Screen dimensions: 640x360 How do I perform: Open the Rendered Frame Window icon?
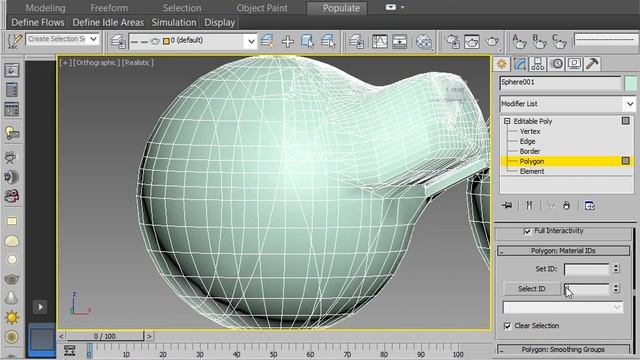(471, 41)
